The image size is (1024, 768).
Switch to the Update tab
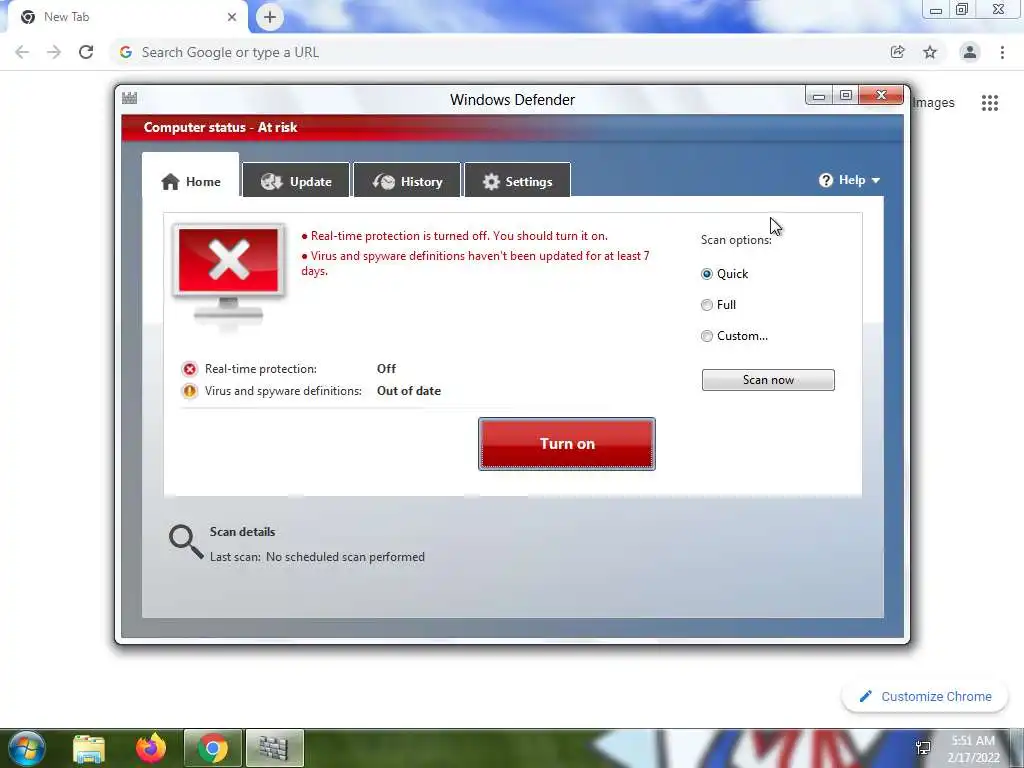(x=296, y=181)
